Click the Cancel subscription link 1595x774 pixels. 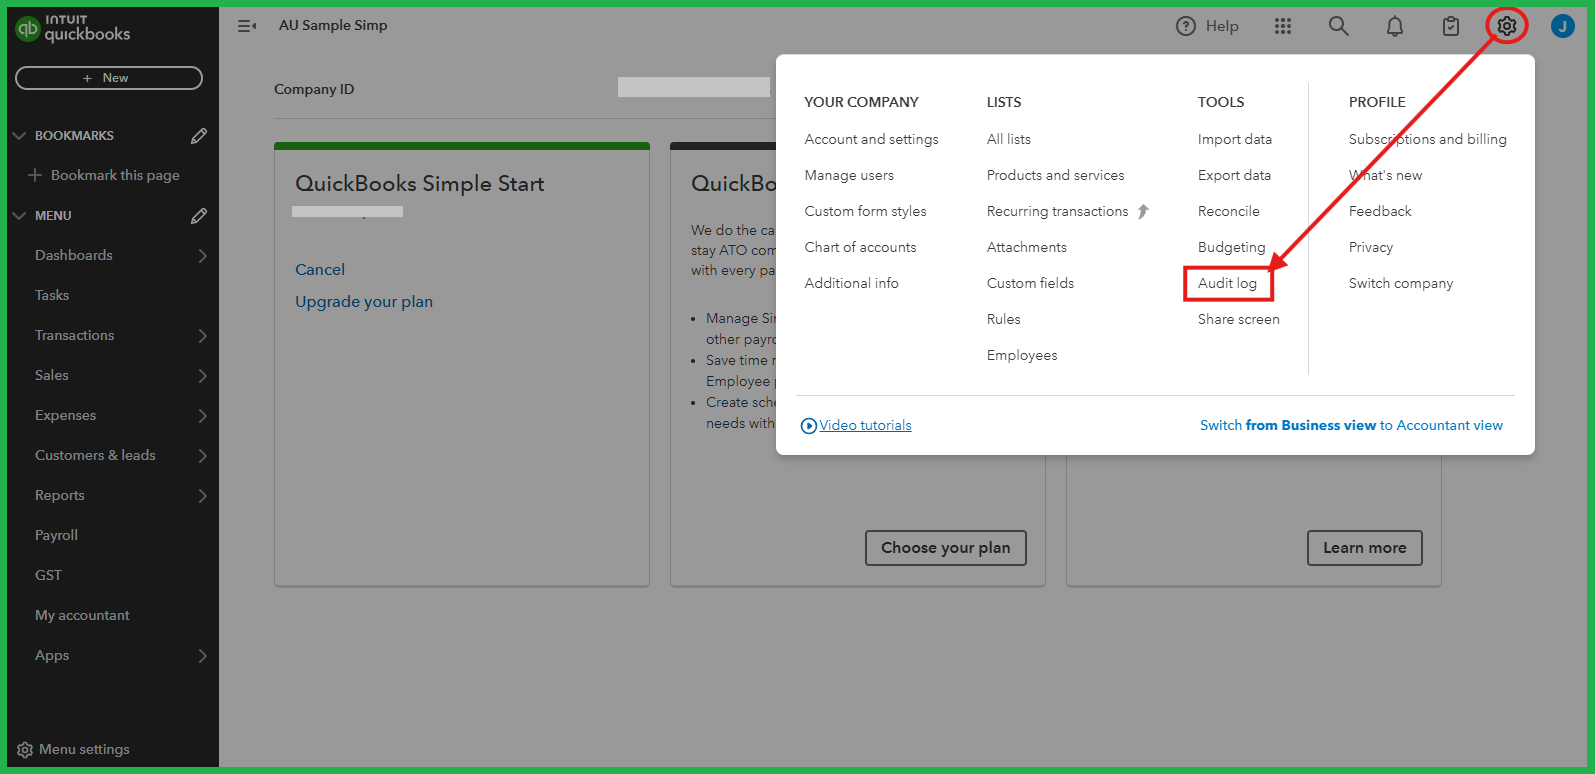(x=320, y=269)
